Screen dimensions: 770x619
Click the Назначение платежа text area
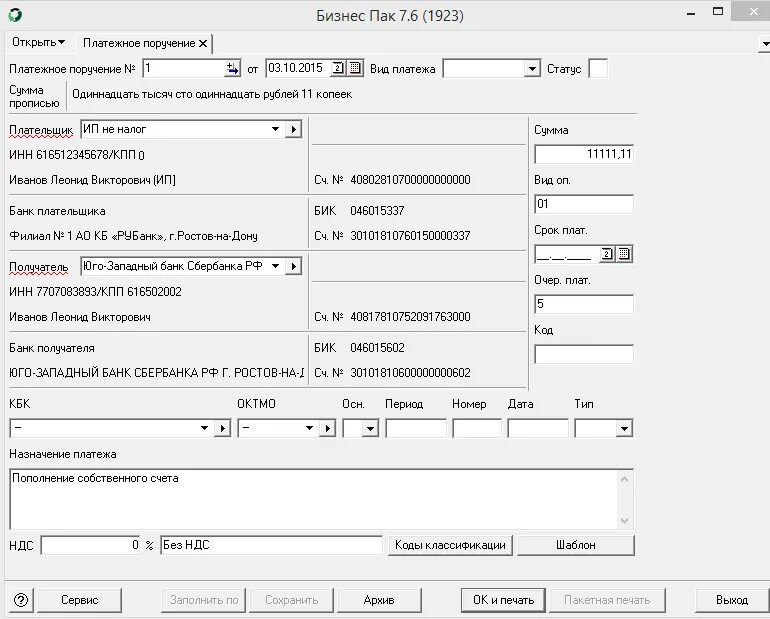[x=313, y=499]
